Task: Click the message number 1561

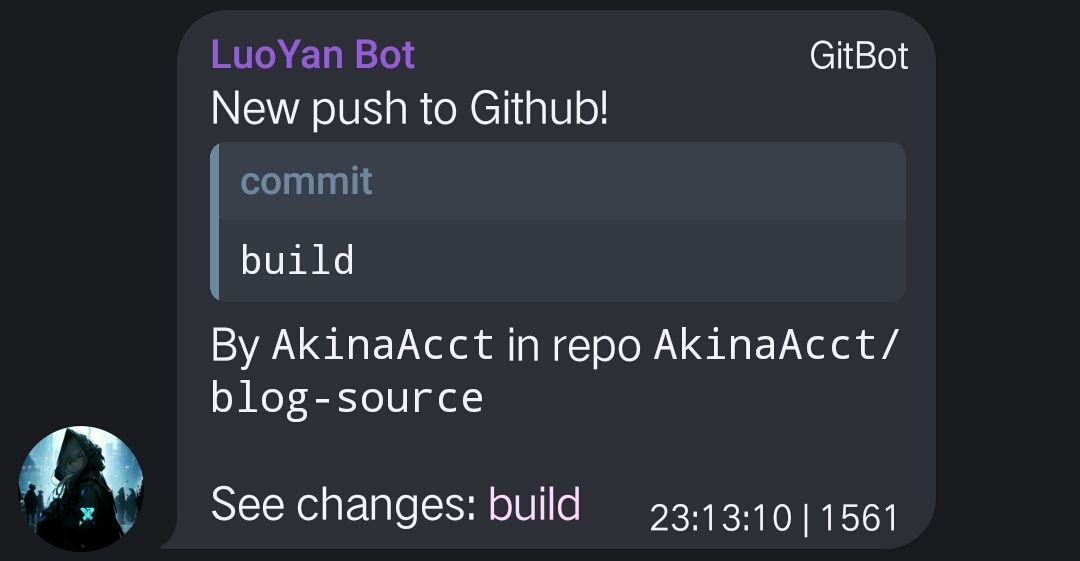Action: point(860,518)
